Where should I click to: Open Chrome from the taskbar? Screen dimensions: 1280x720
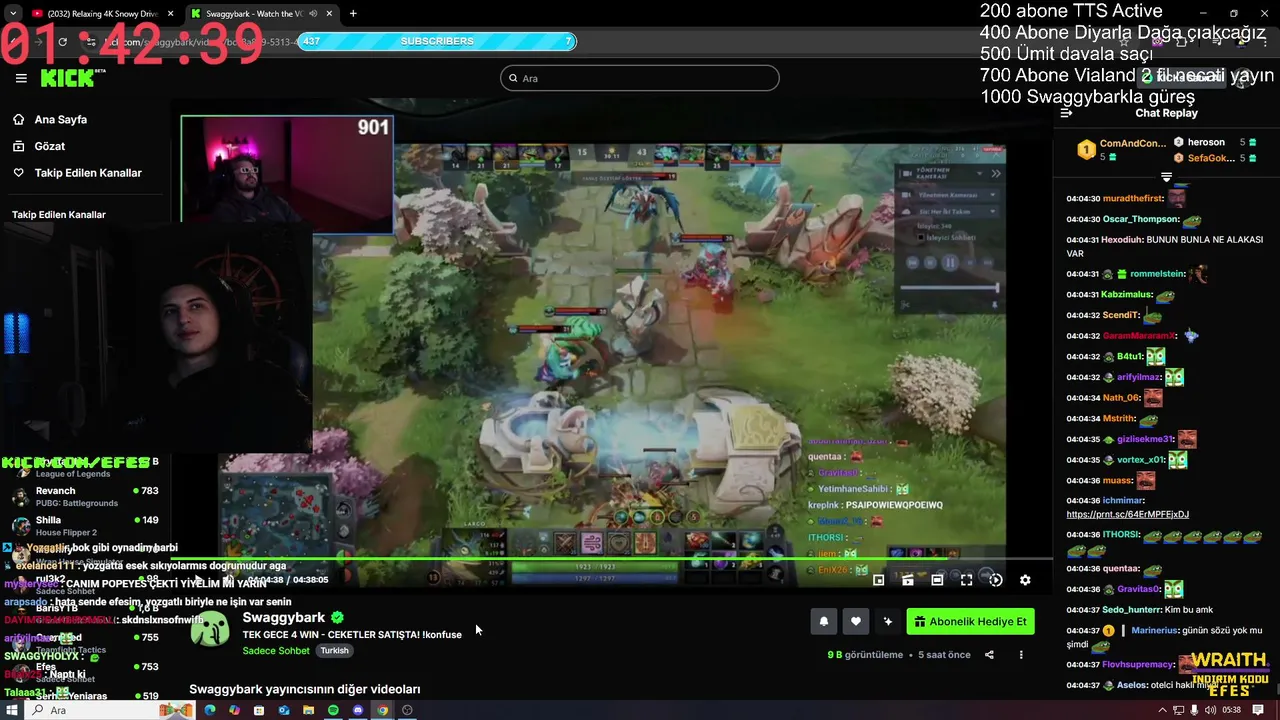coord(382,710)
